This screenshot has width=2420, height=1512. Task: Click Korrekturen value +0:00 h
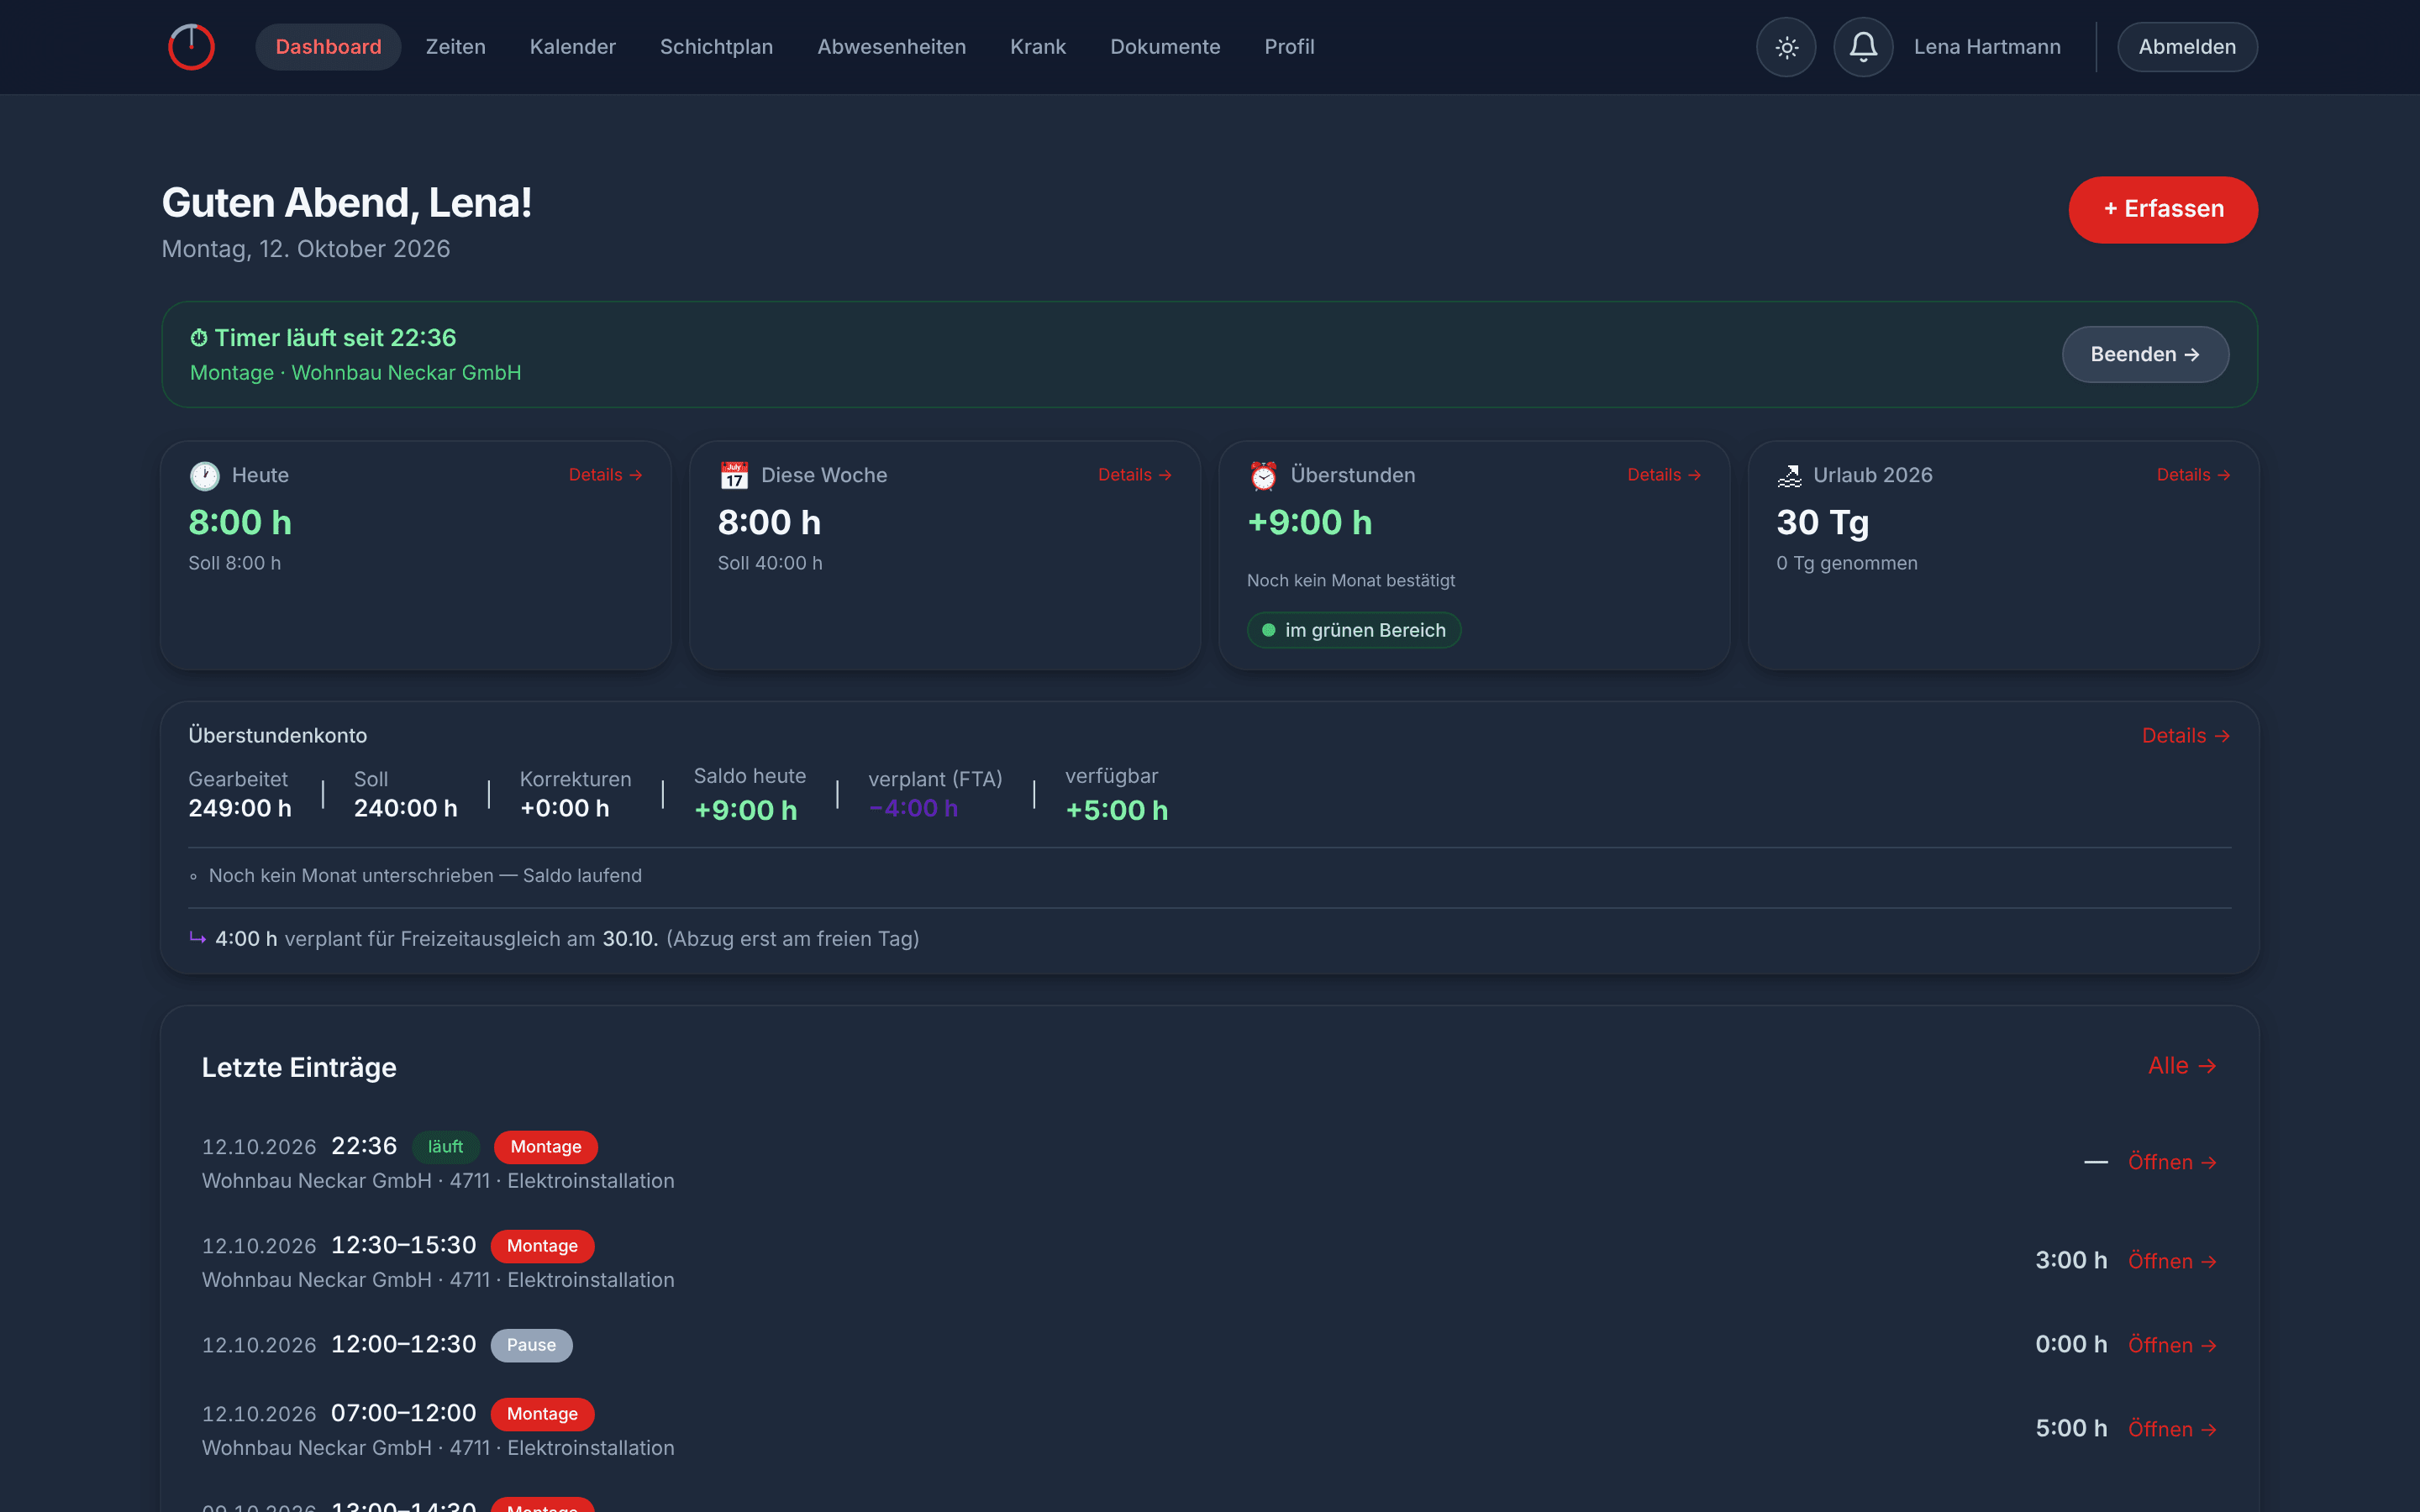[x=564, y=808]
